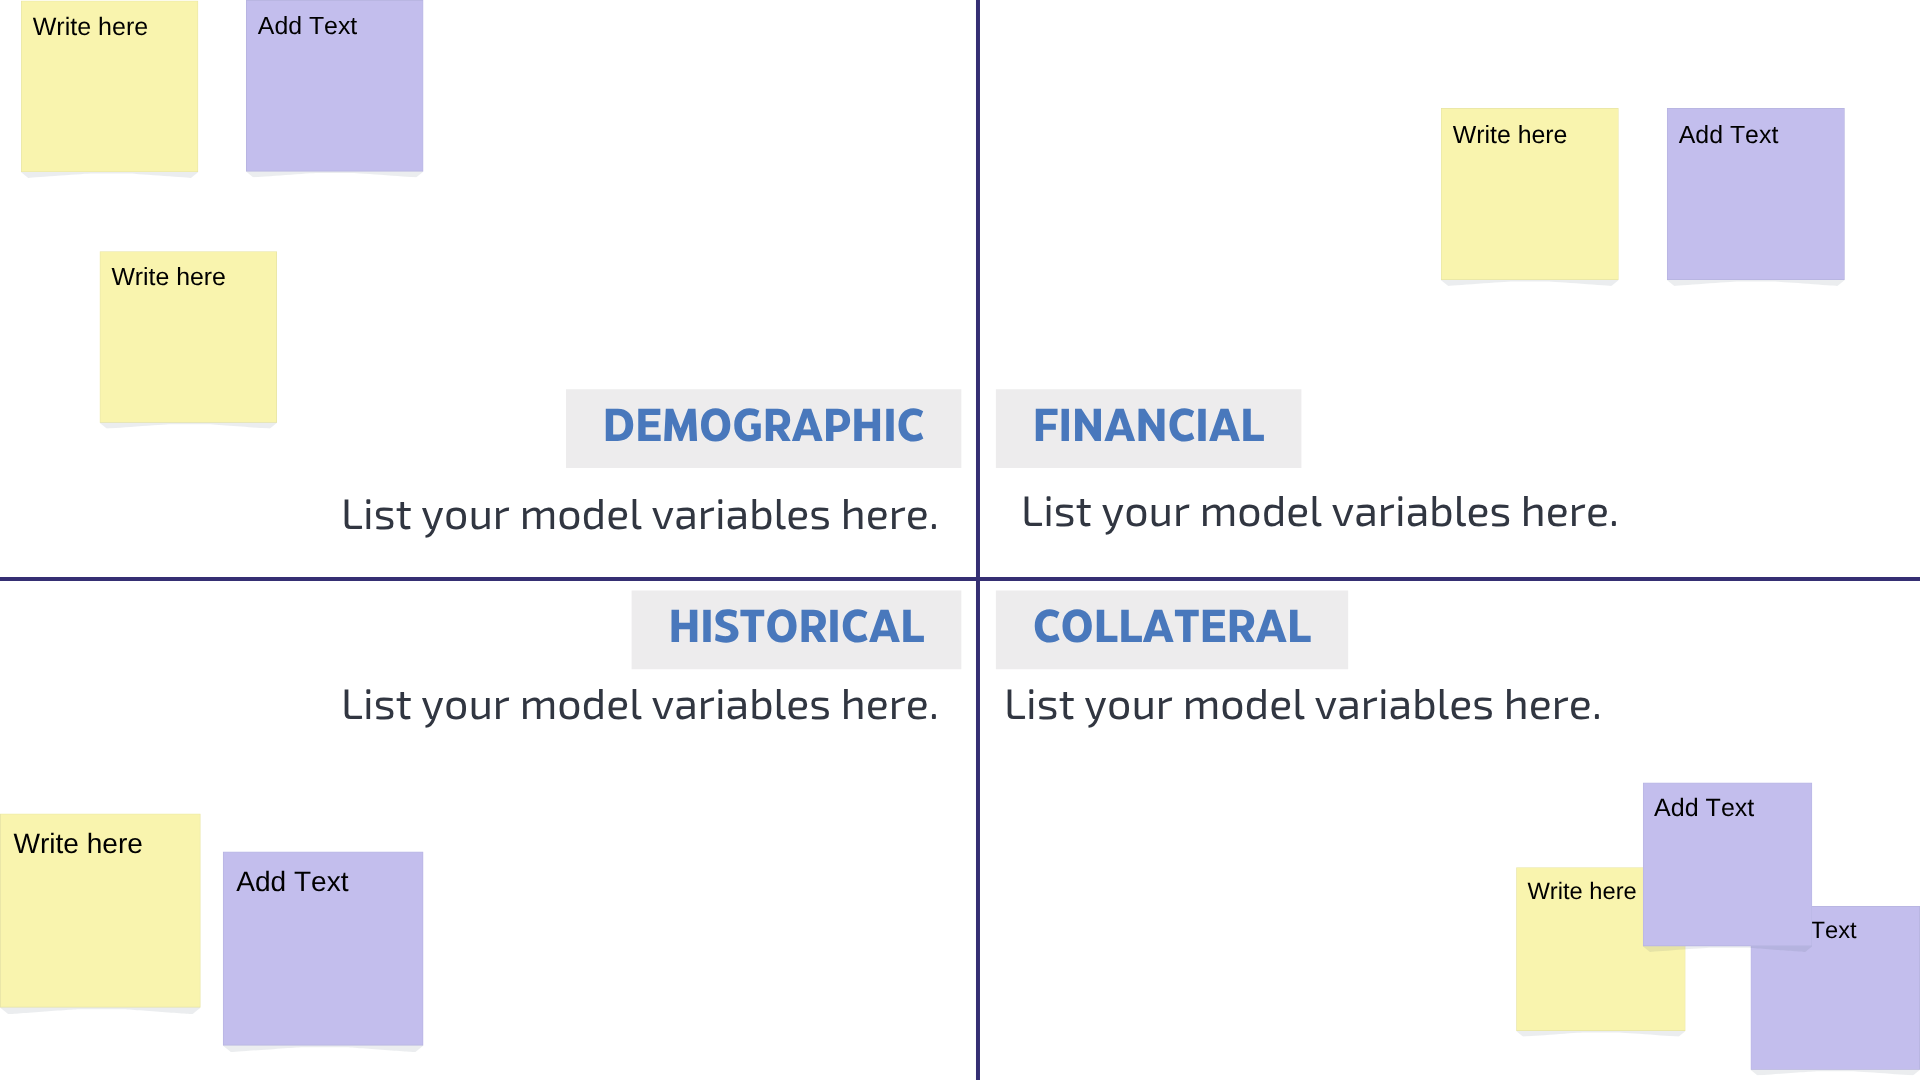
Task: Select the model variables text under Historical
Action: [x=640, y=706]
